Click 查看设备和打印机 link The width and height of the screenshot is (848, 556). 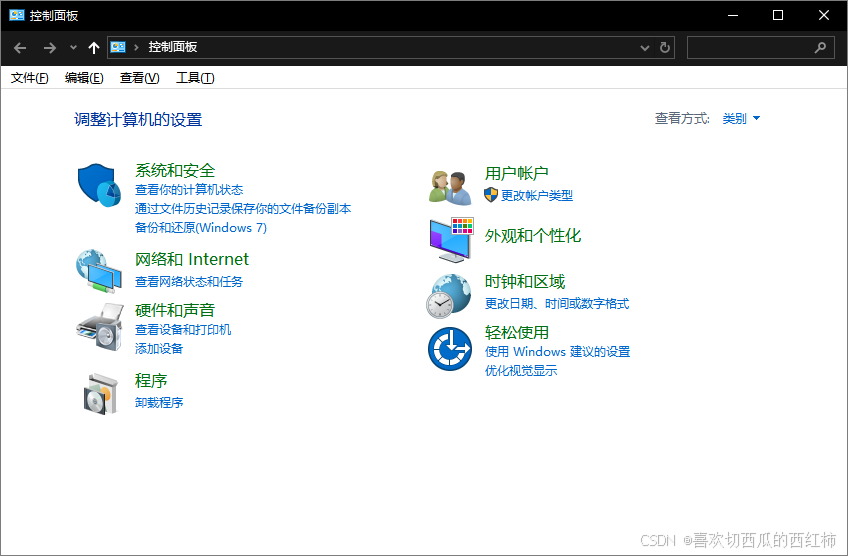[183, 330]
